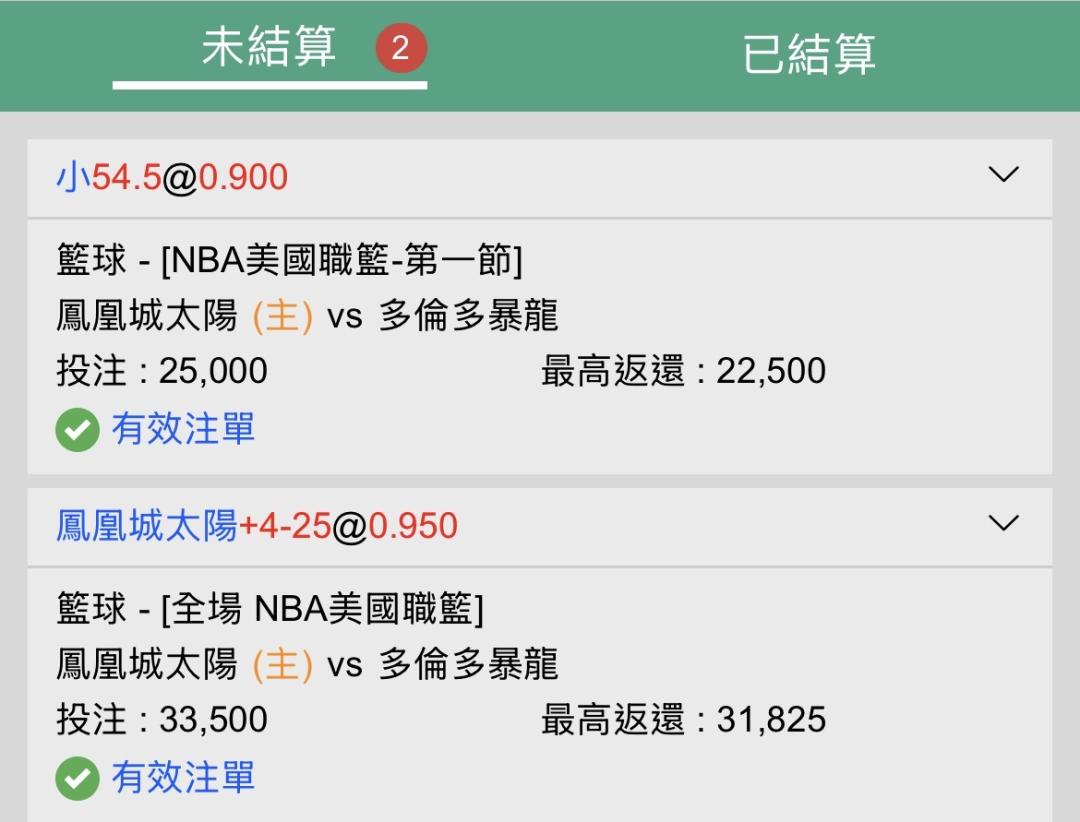Expand the 鳳凰城太陽+4-25 bet chevron

1003,523
